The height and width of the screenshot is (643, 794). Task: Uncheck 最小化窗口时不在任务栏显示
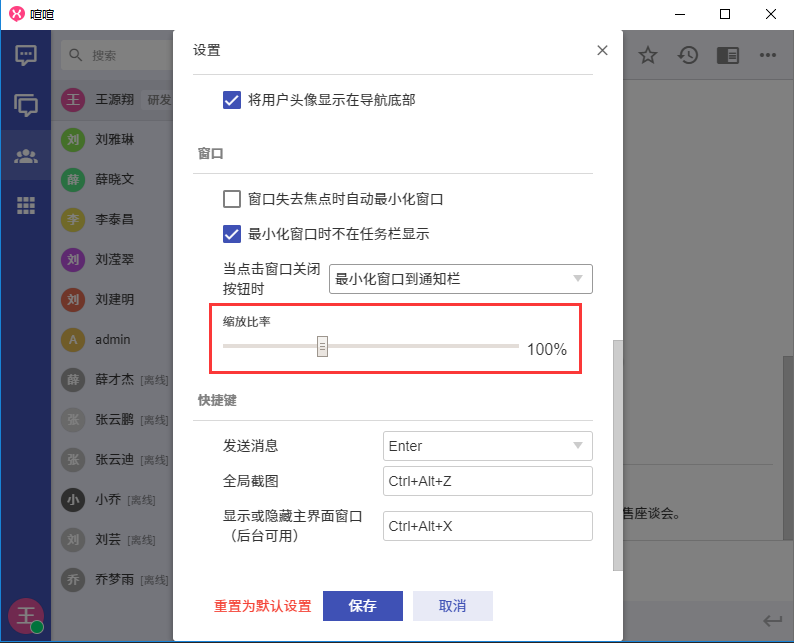tap(232, 234)
